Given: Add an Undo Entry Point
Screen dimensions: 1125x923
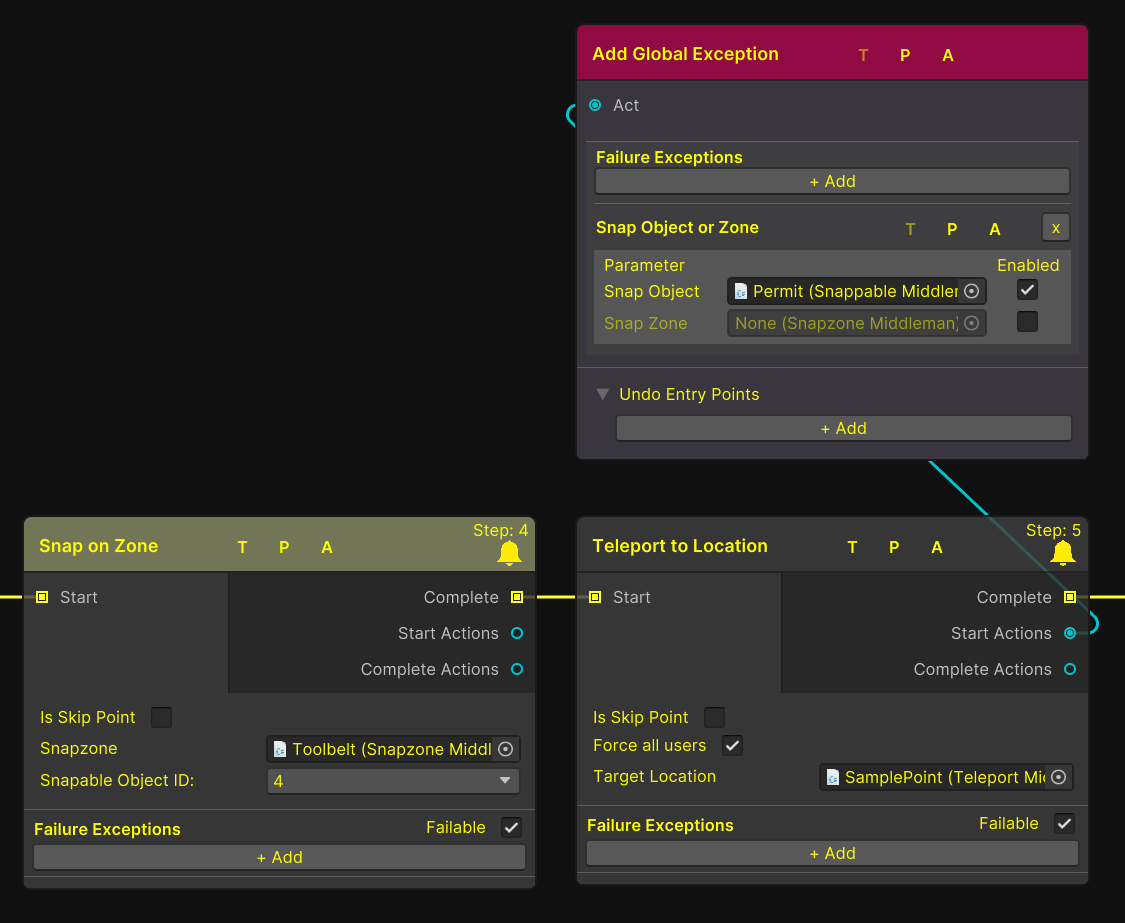Looking at the screenshot, I should tap(843, 428).
